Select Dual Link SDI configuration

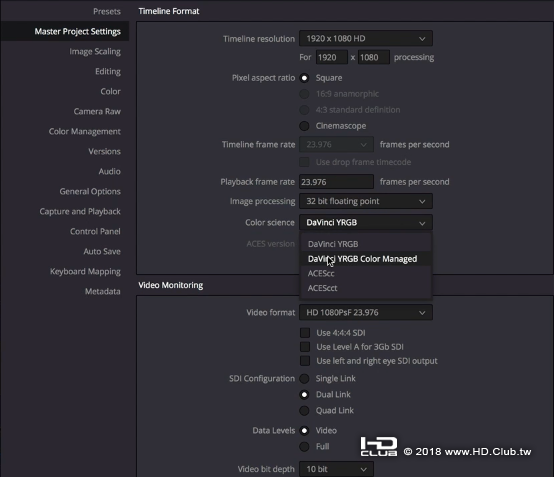click(304, 395)
